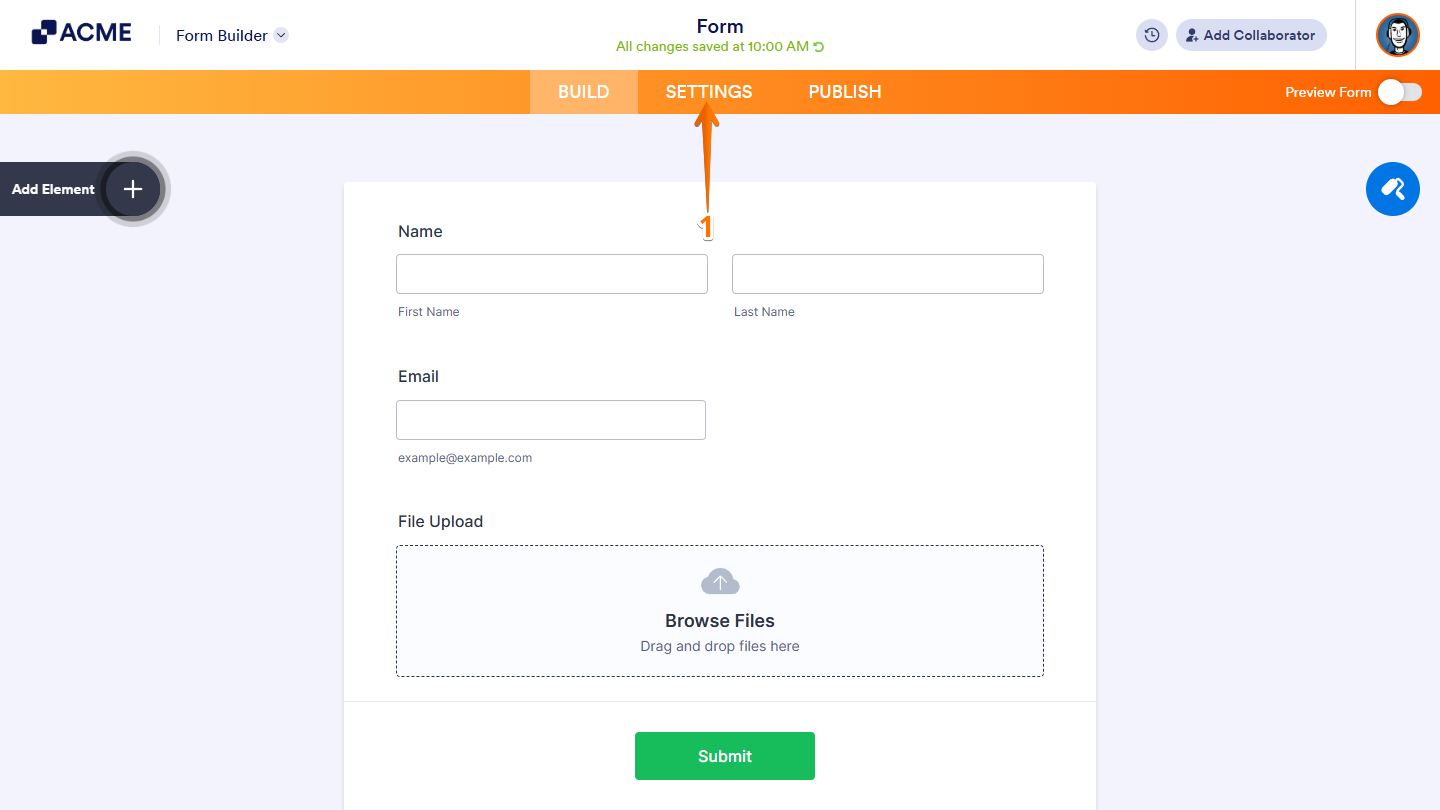Click Browse Files to upload
The image size is (1440, 810).
tap(720, 620)
